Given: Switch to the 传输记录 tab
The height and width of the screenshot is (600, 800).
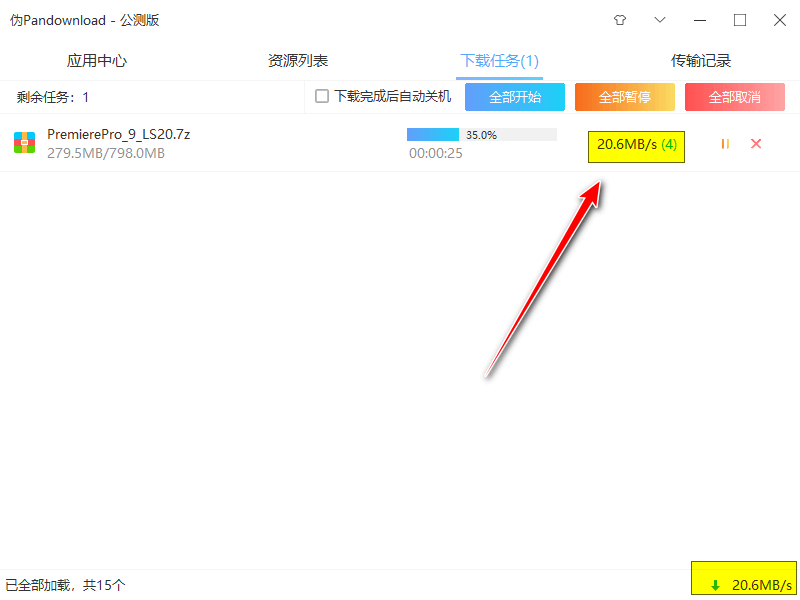Looking at the screenshot, I should tap(701, 60).
